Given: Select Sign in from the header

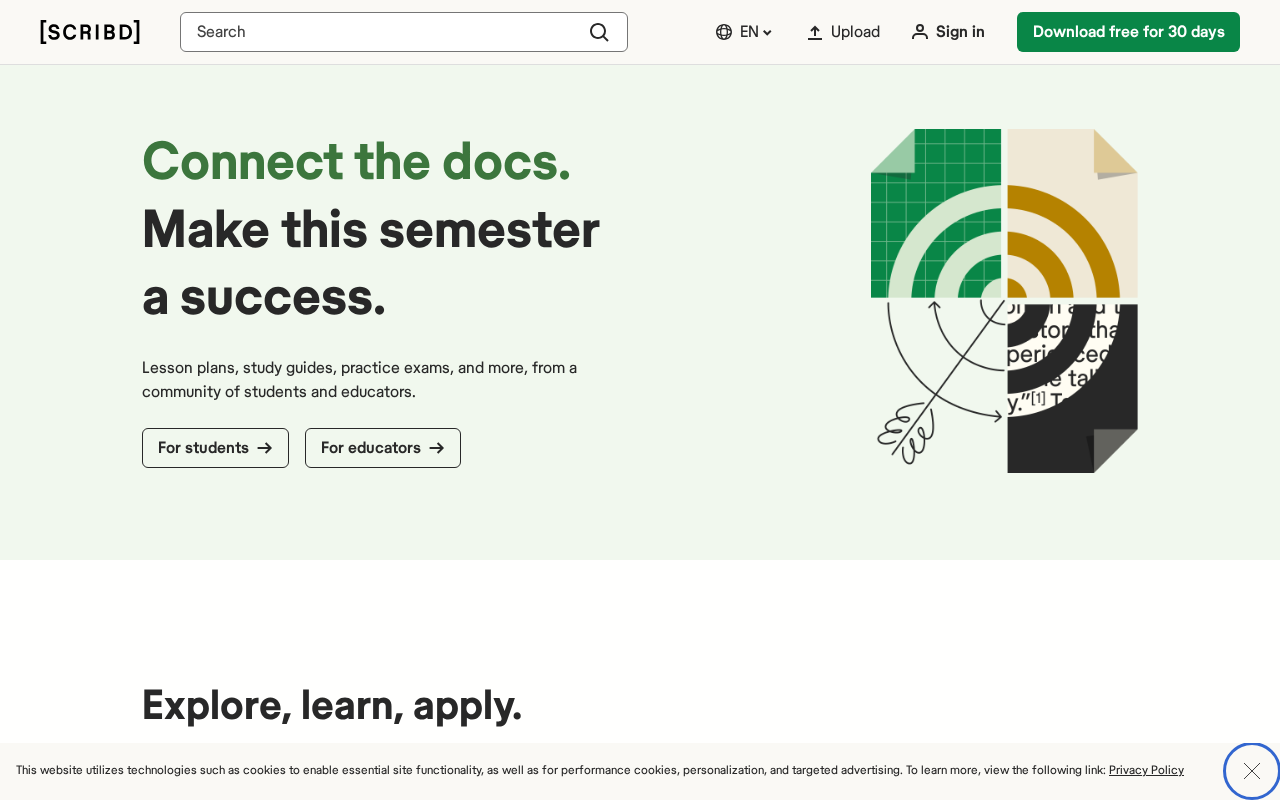Looking at the screenshot, I should click(948, 32).
